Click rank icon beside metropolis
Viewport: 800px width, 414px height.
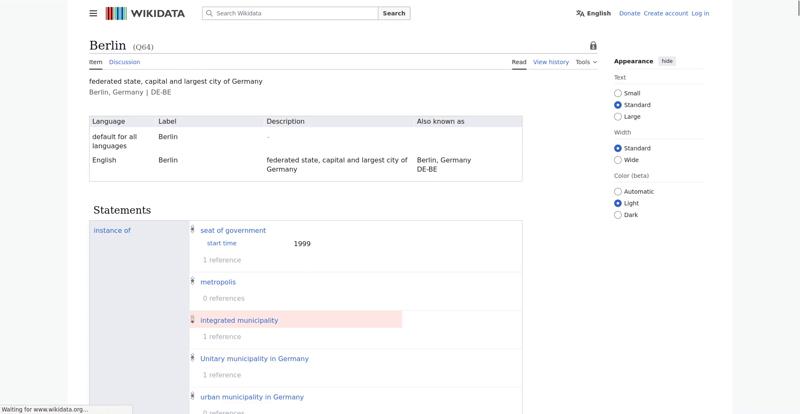(x=192, y=281)
